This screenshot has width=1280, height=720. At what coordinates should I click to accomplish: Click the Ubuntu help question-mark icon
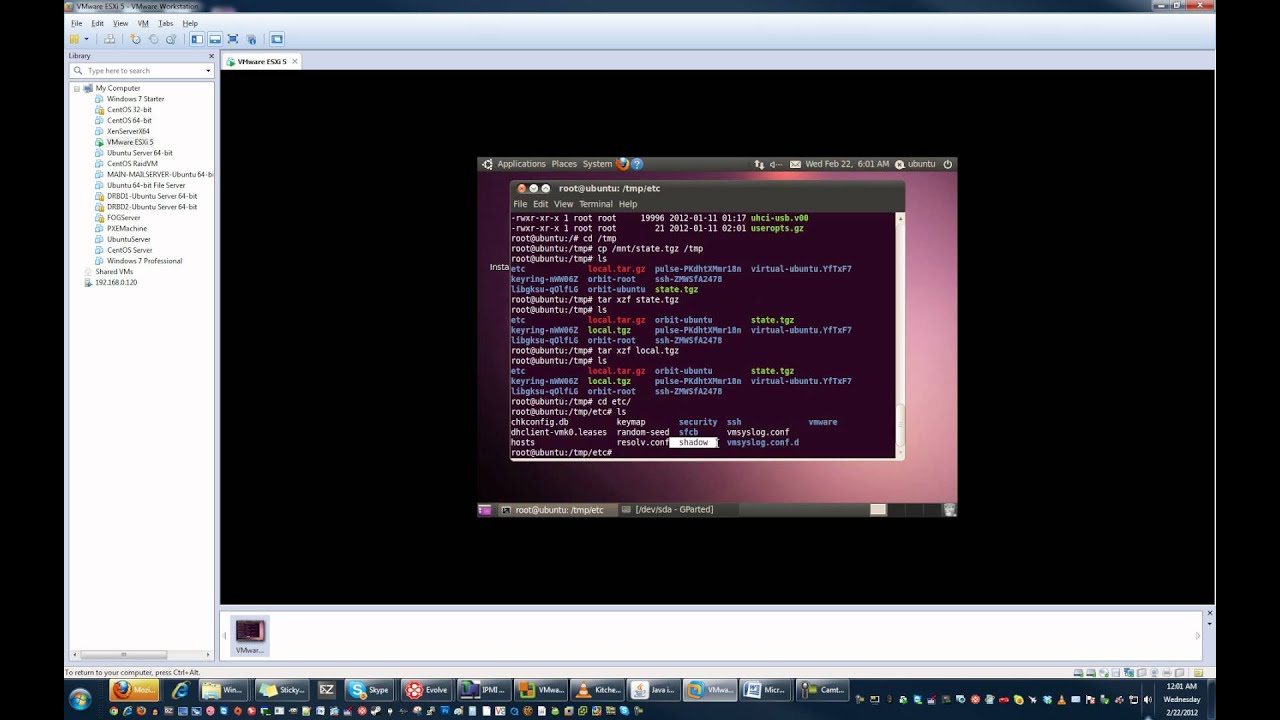coord(637,164)
